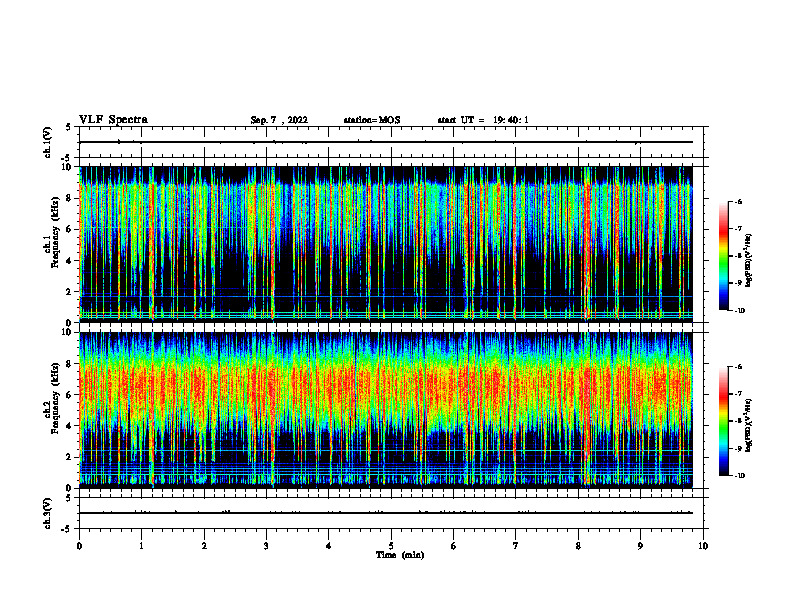Click the ch.2 spectrogram panel
This screenshot has height=612, width=792.
coord(386,410)
